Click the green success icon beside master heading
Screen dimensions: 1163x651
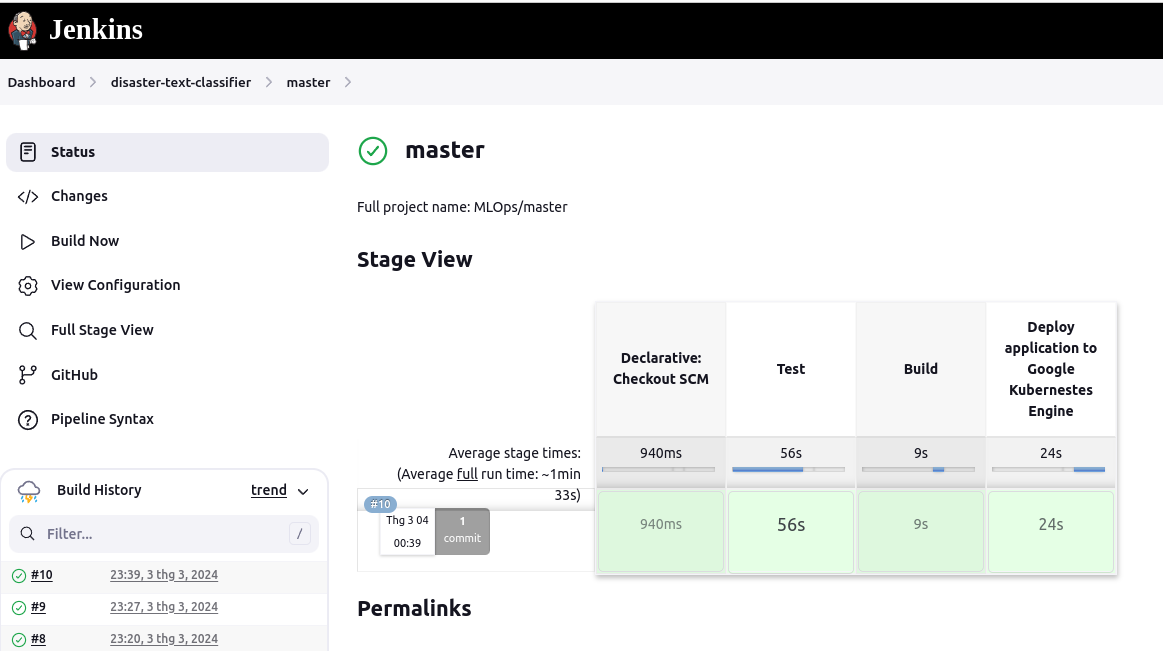click(x=373, y=151)
